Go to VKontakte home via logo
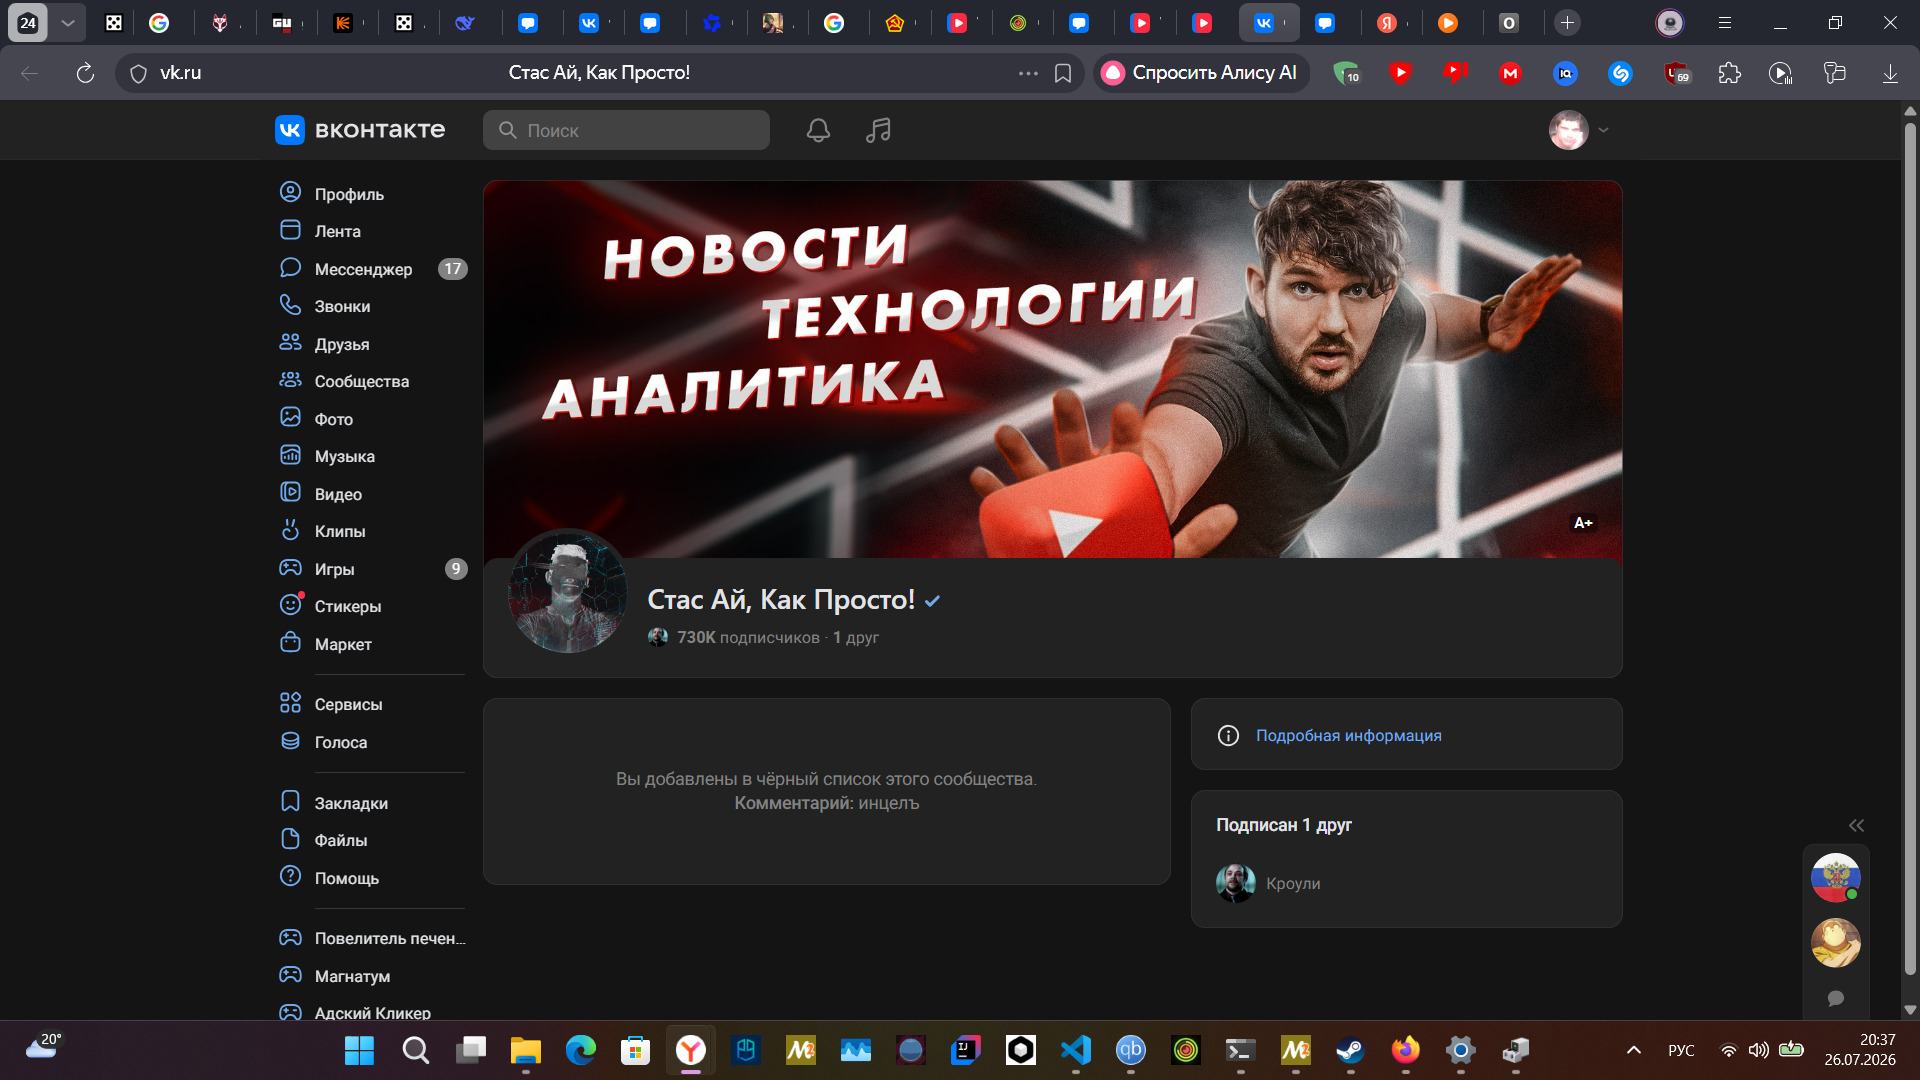Viewport: 1920px width, 1080px height. pos(360,130)
